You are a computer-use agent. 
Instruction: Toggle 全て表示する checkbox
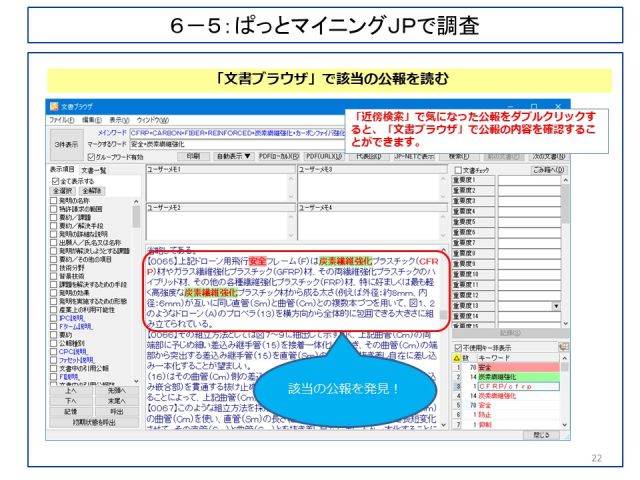click(55, 181)
